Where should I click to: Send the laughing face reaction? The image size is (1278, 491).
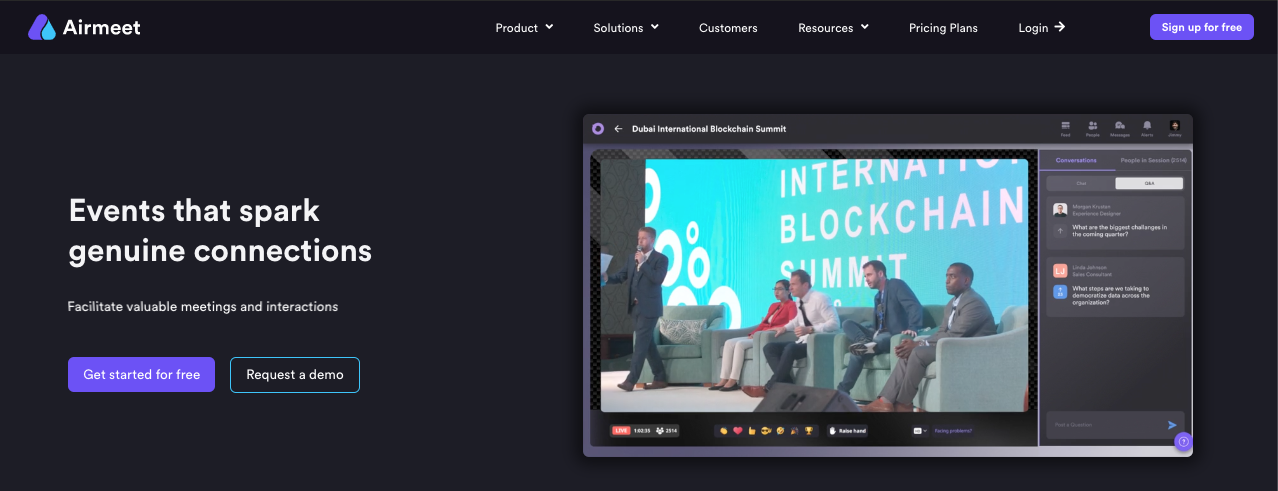click(780, 431)
